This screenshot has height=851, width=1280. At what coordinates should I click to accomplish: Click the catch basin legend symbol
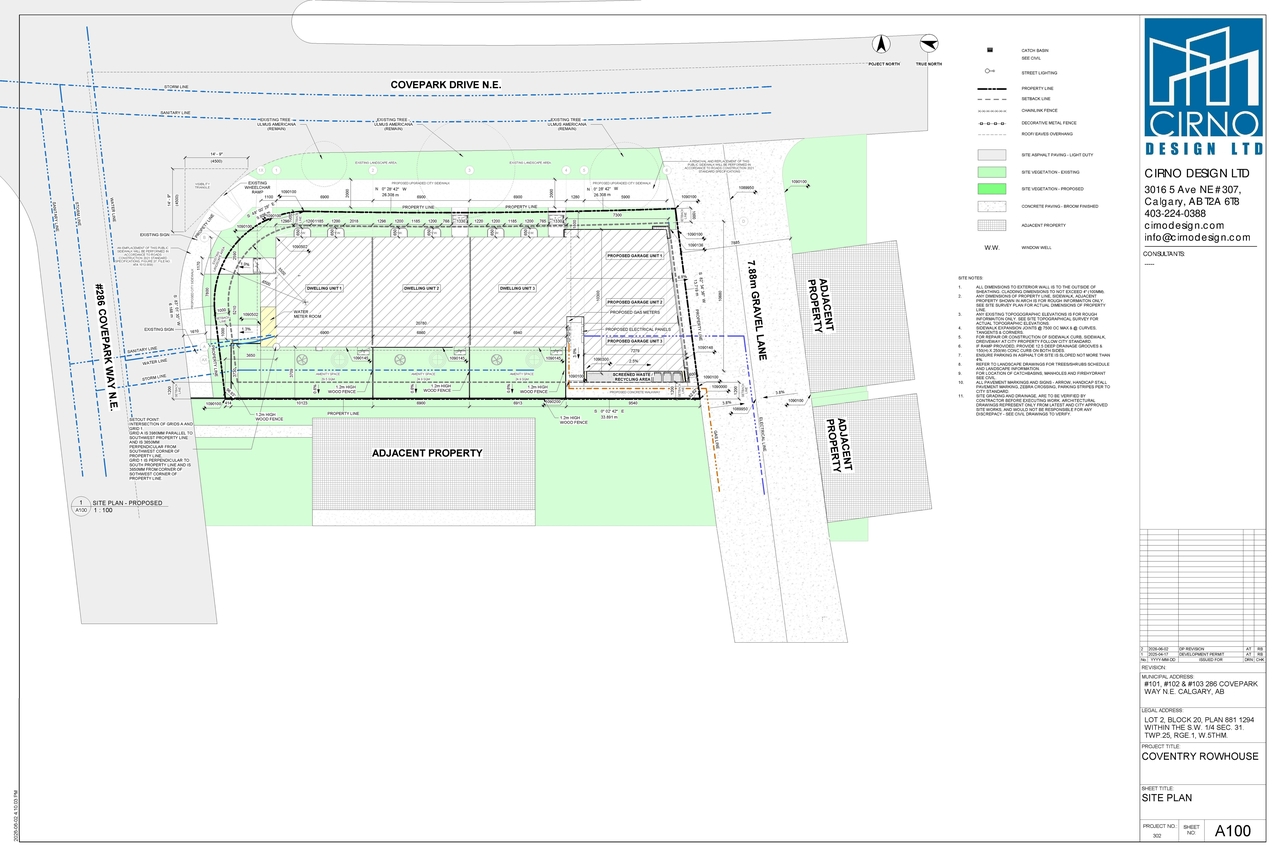tap(988, 50)
